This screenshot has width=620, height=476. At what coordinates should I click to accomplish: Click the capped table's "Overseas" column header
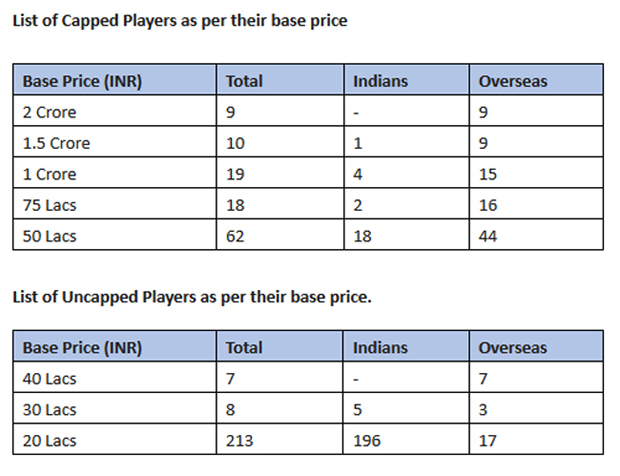[x=513, y=81]
